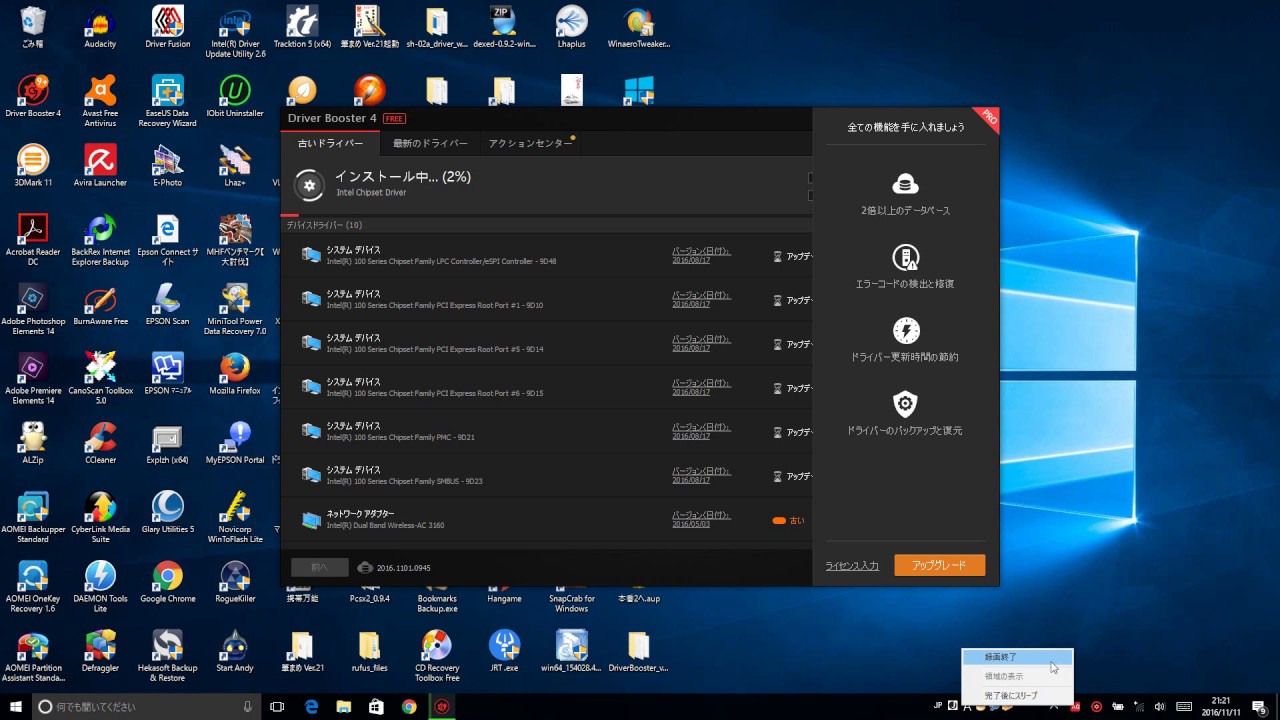The image size is (1280, 720).
Task: Click the shield backup and restore icon
Action: [905, 404]
